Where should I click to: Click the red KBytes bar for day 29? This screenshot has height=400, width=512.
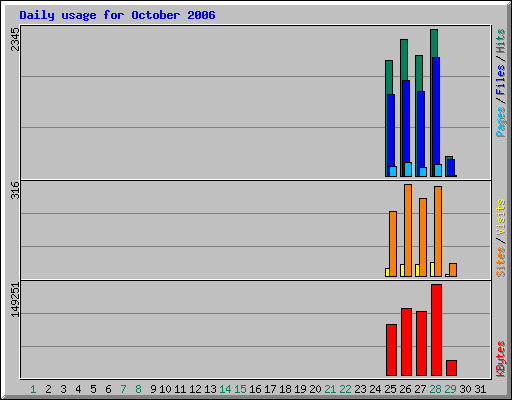tap(451, 368)
